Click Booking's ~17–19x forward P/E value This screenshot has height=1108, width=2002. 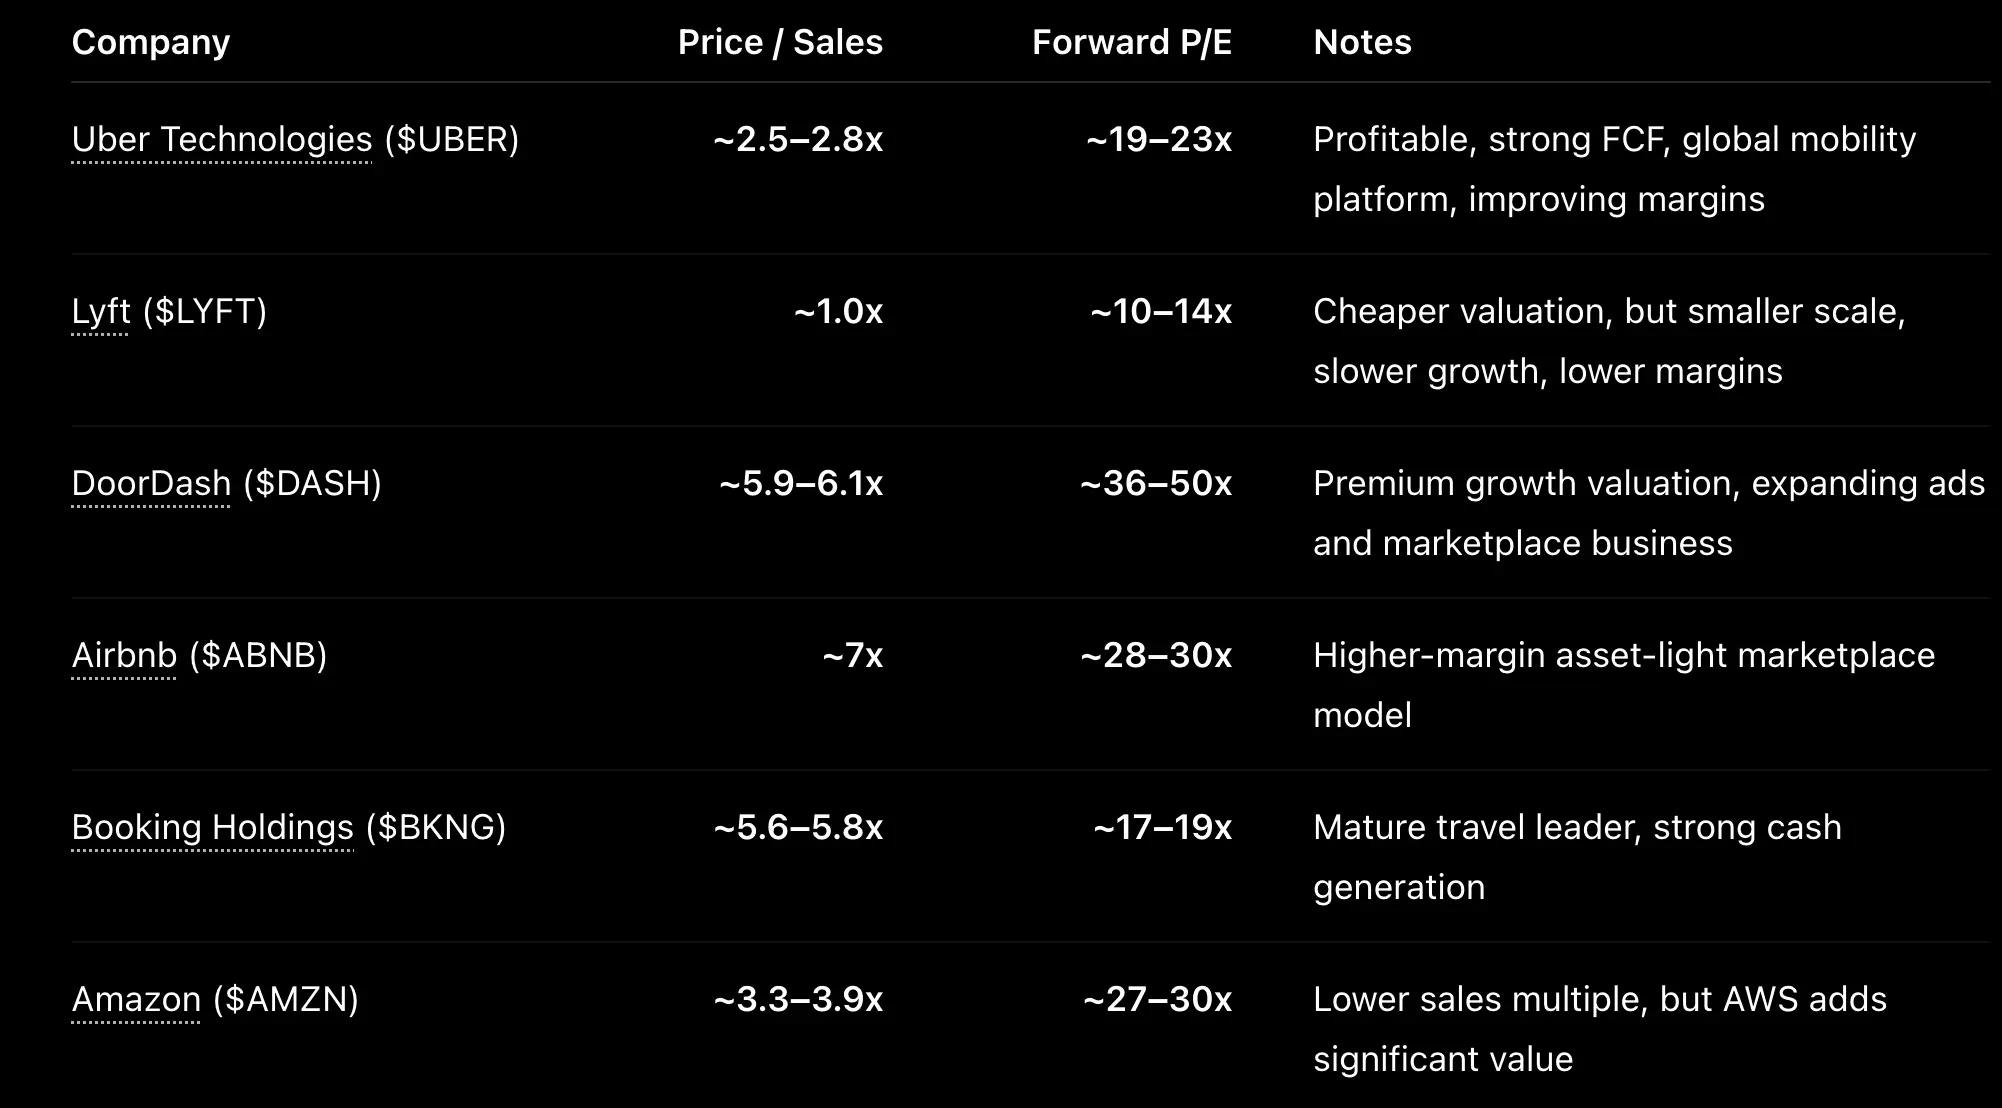coord(1163,828)
